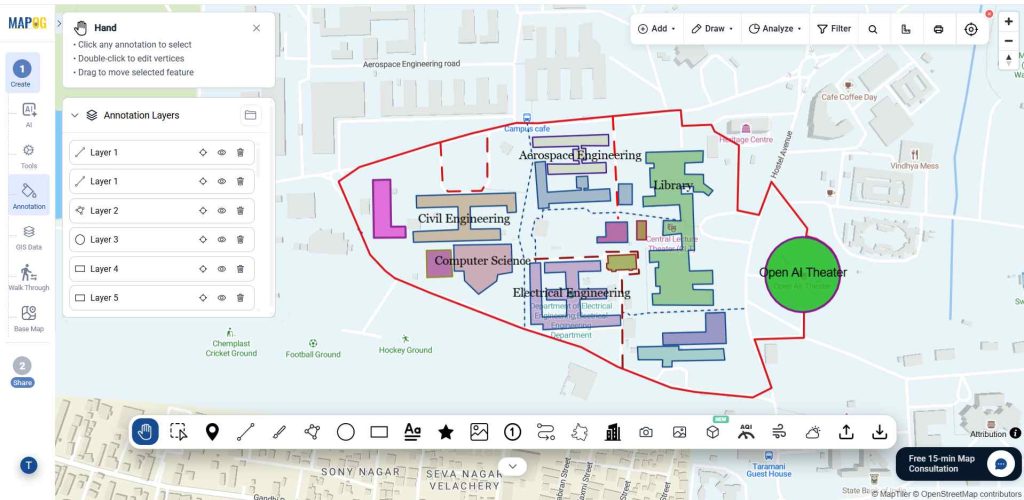Toggle visibility of Layer 3
This screenshot has width=1024, height=500.
pyautogui.click(x=221, y=240)
